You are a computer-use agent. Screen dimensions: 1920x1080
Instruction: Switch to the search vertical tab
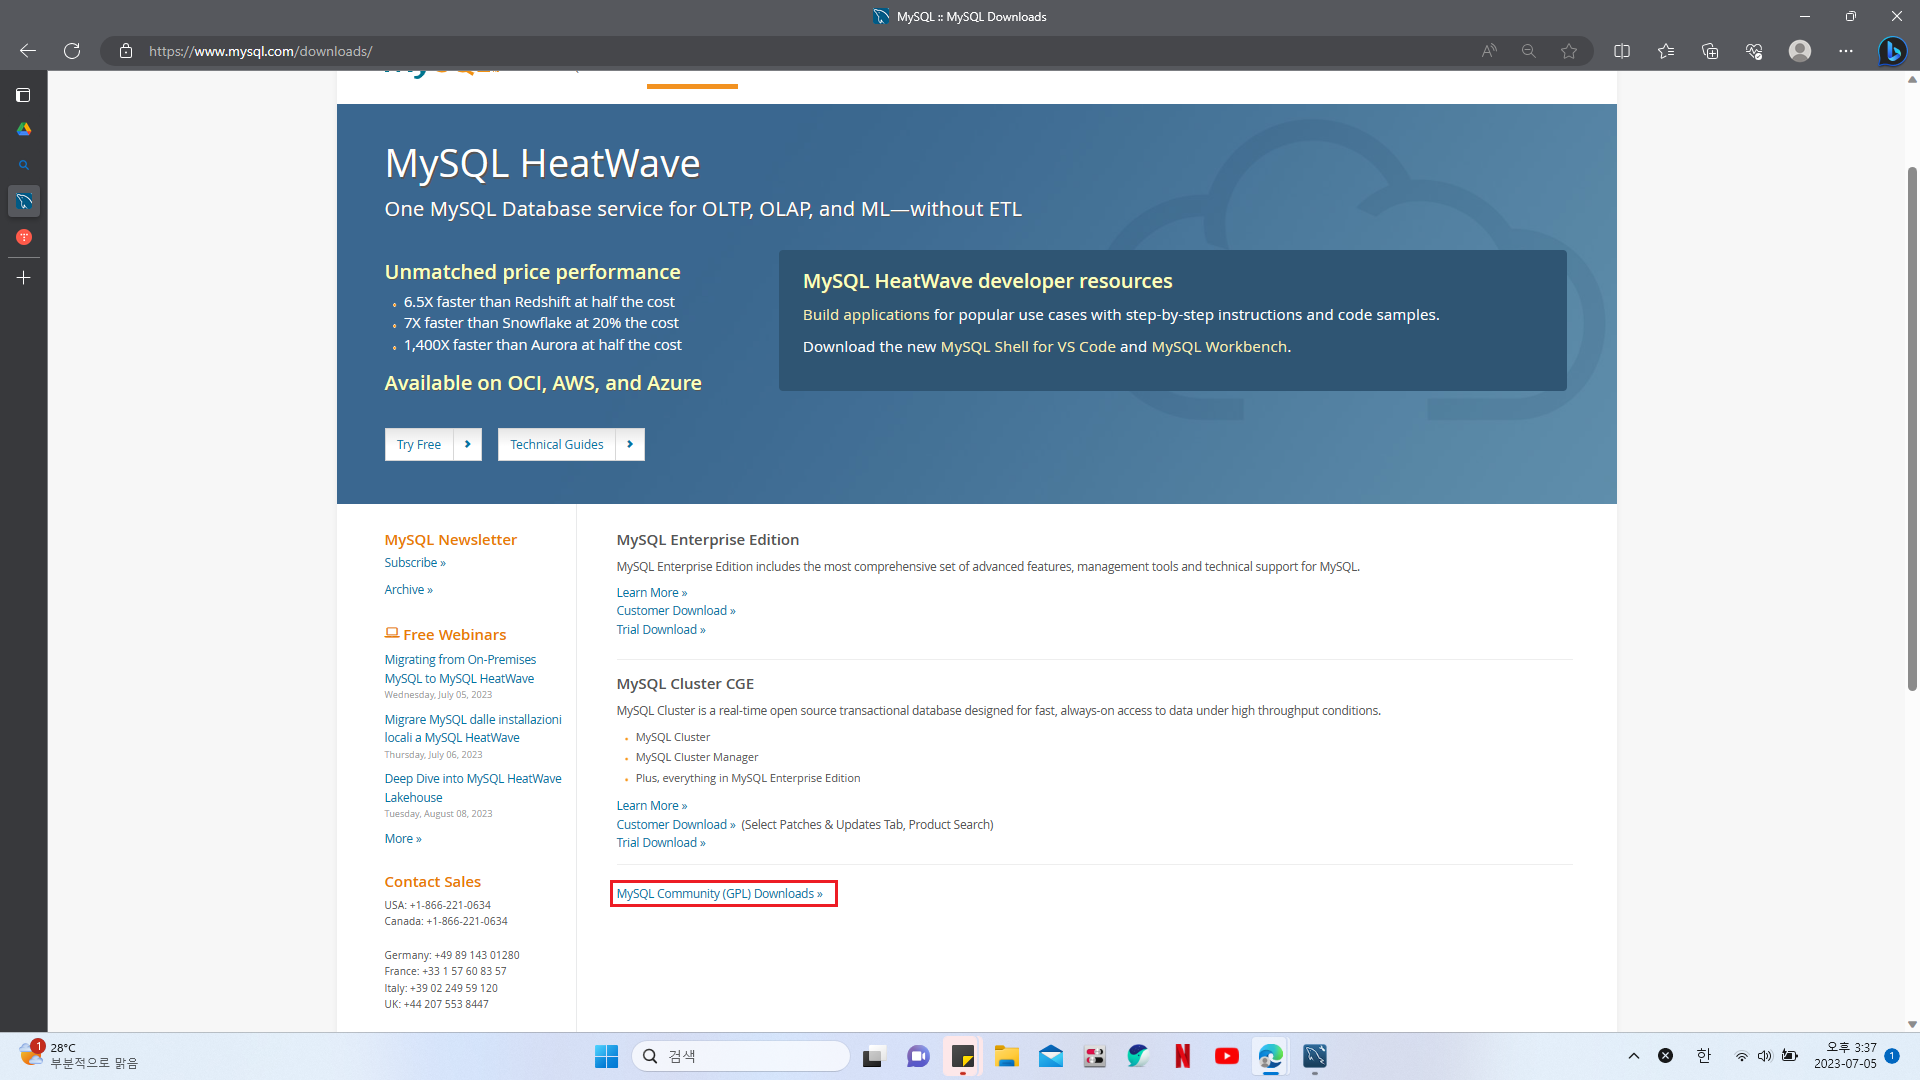24,165
